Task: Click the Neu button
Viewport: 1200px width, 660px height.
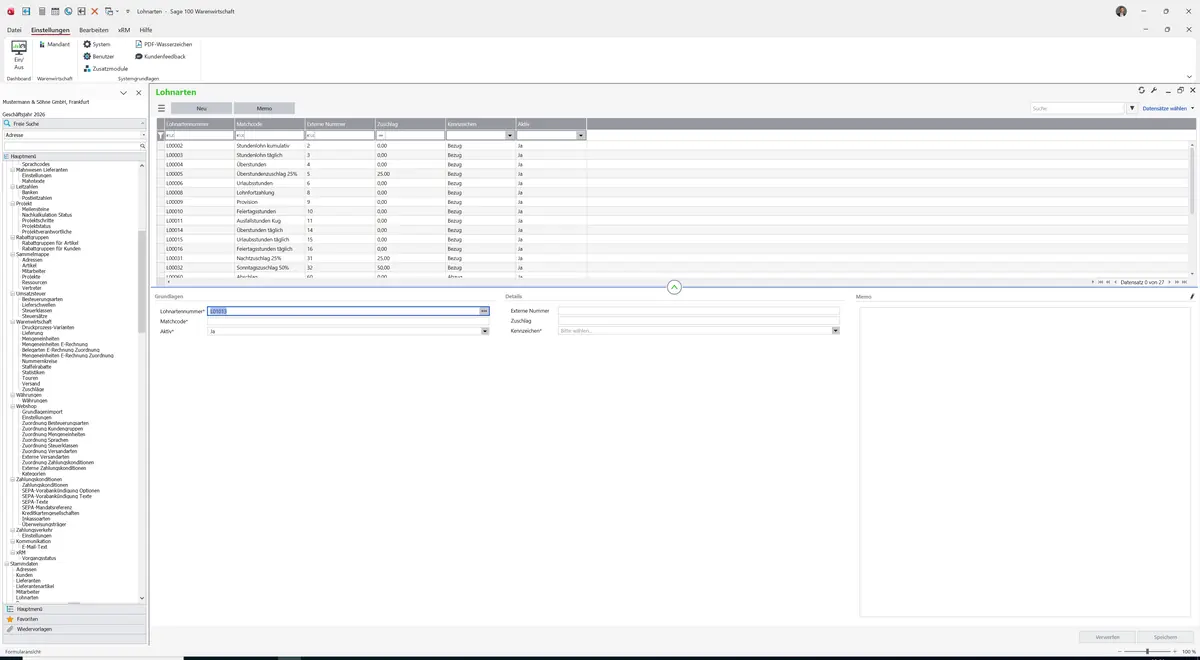Action: (x=201, y=108)
